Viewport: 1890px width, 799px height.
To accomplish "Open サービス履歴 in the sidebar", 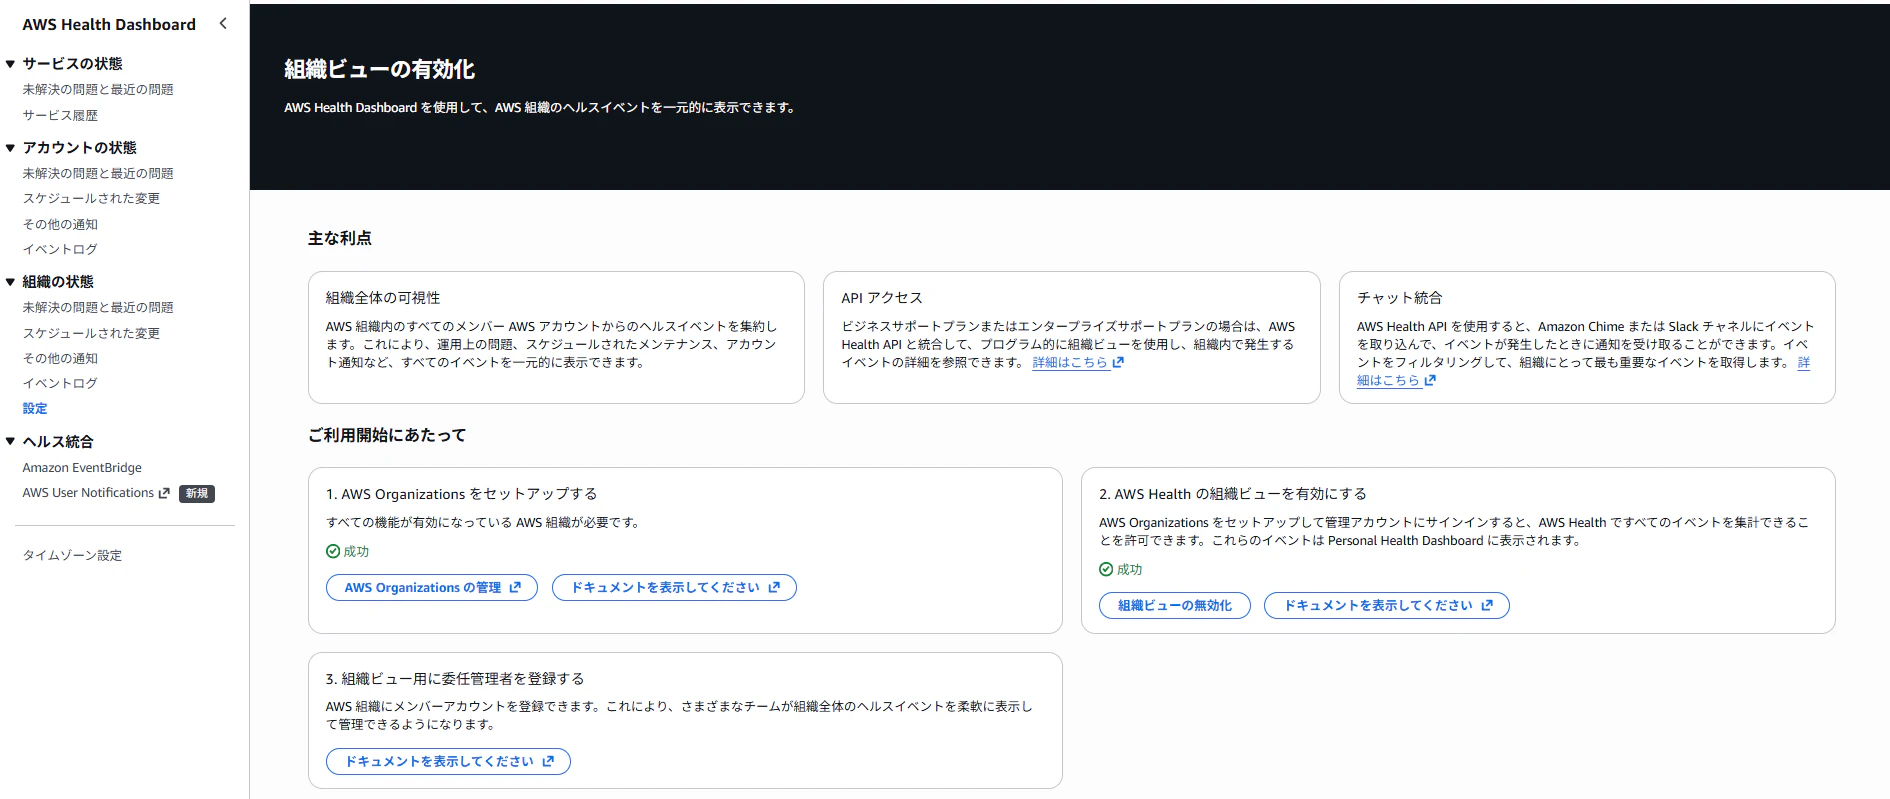I will [x=60, y=115].
